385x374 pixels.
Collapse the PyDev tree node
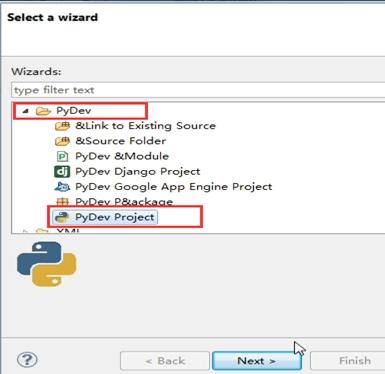pyautogui.click(x=25, y=111)
